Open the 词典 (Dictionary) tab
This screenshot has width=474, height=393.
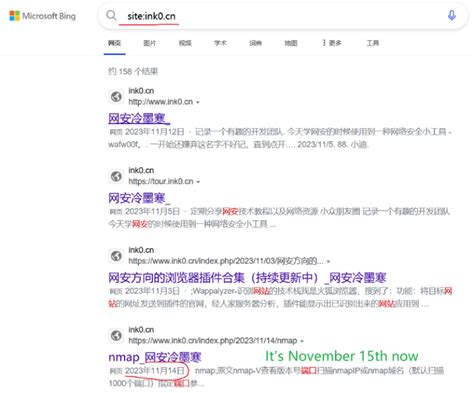[255, 43]
